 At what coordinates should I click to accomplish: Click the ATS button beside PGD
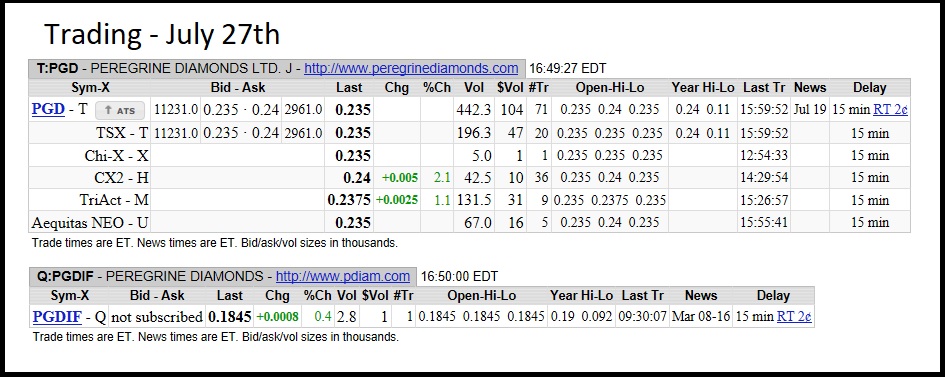point(120,111)
